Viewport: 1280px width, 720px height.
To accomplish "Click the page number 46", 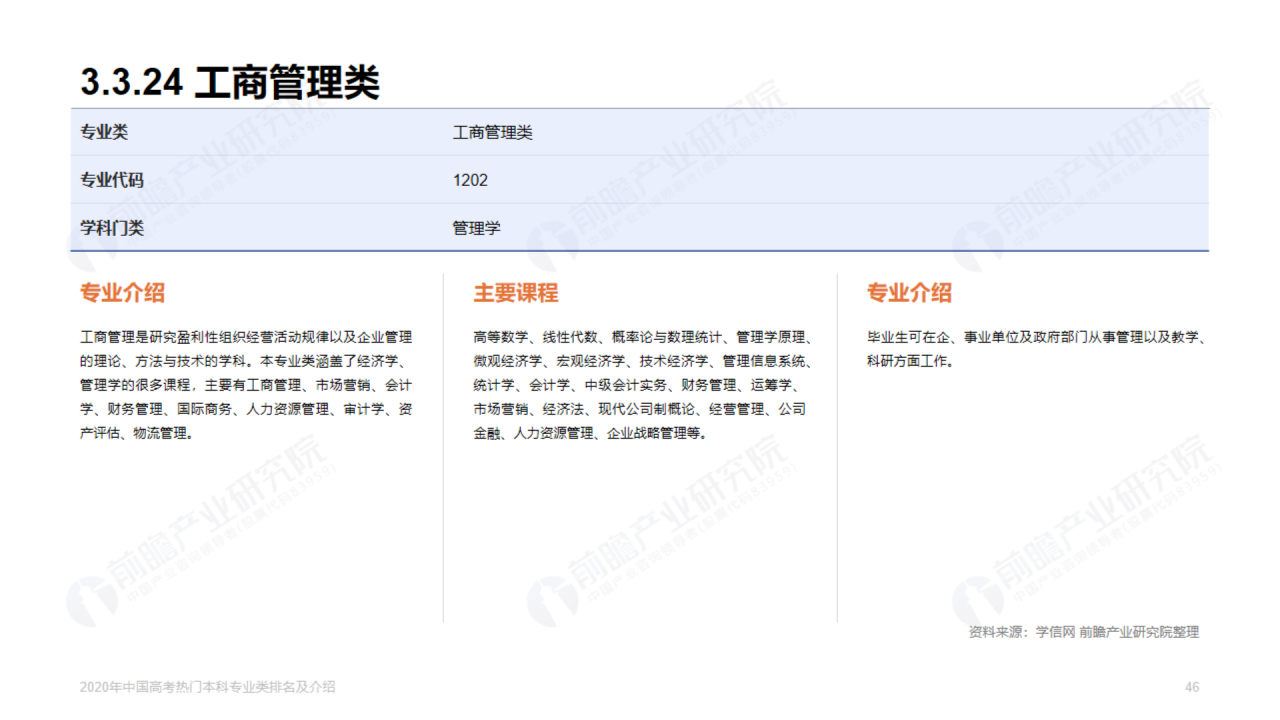I will click(x=1192, y=687).
